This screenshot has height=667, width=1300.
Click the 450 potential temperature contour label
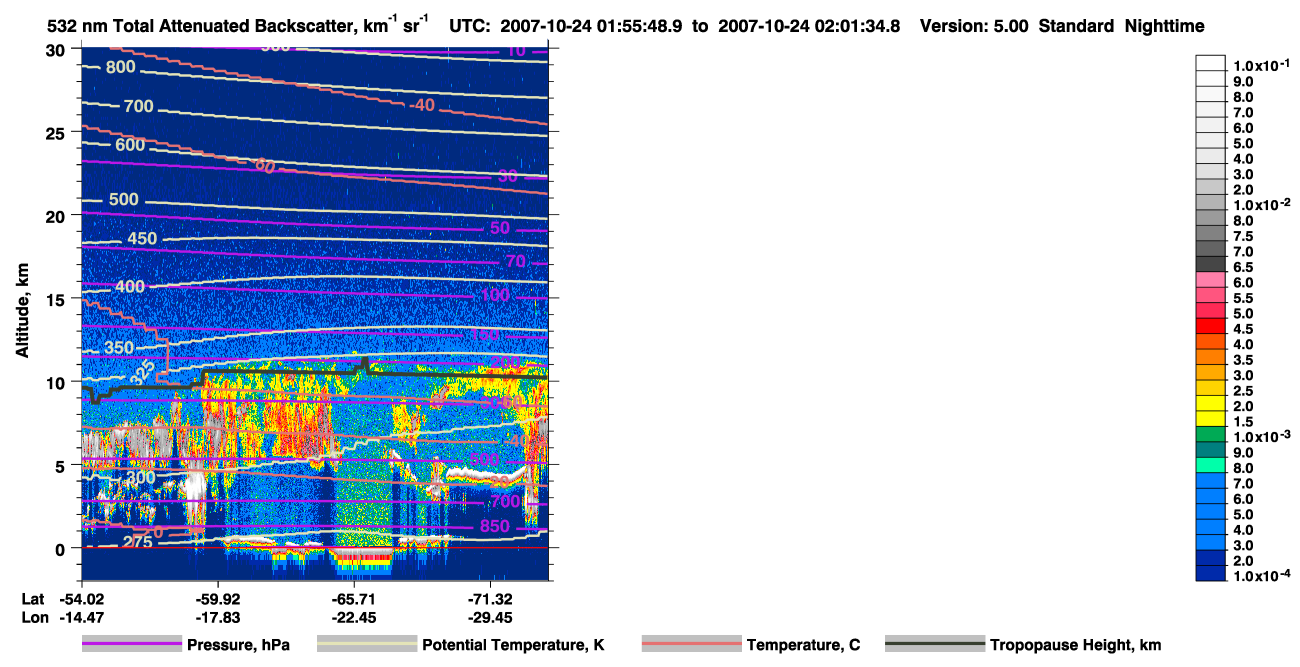tap(142, 238)
